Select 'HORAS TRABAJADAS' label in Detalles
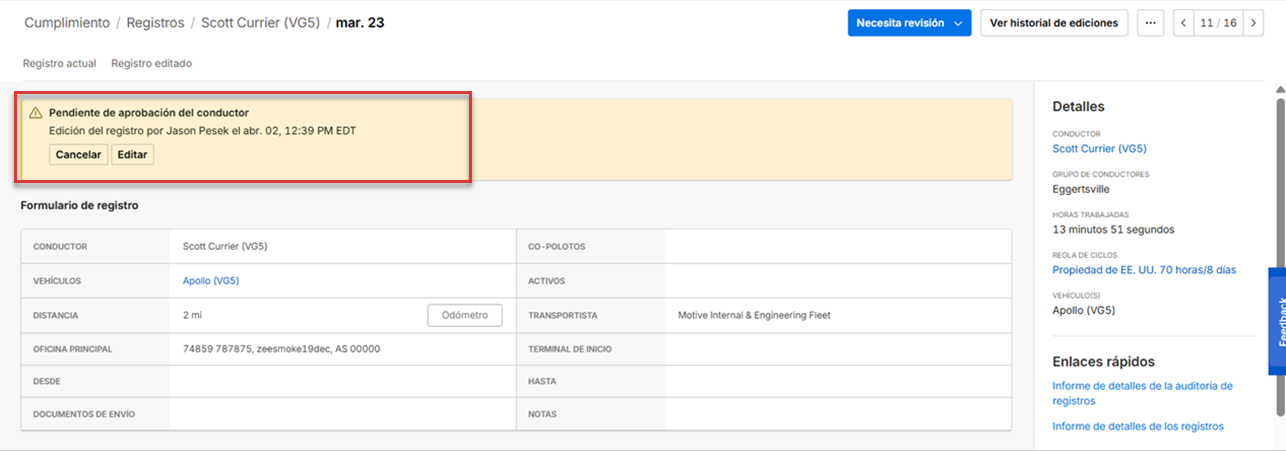Image resolution: width=1286 pixels, height=451 pixels. coord(1091,214)
